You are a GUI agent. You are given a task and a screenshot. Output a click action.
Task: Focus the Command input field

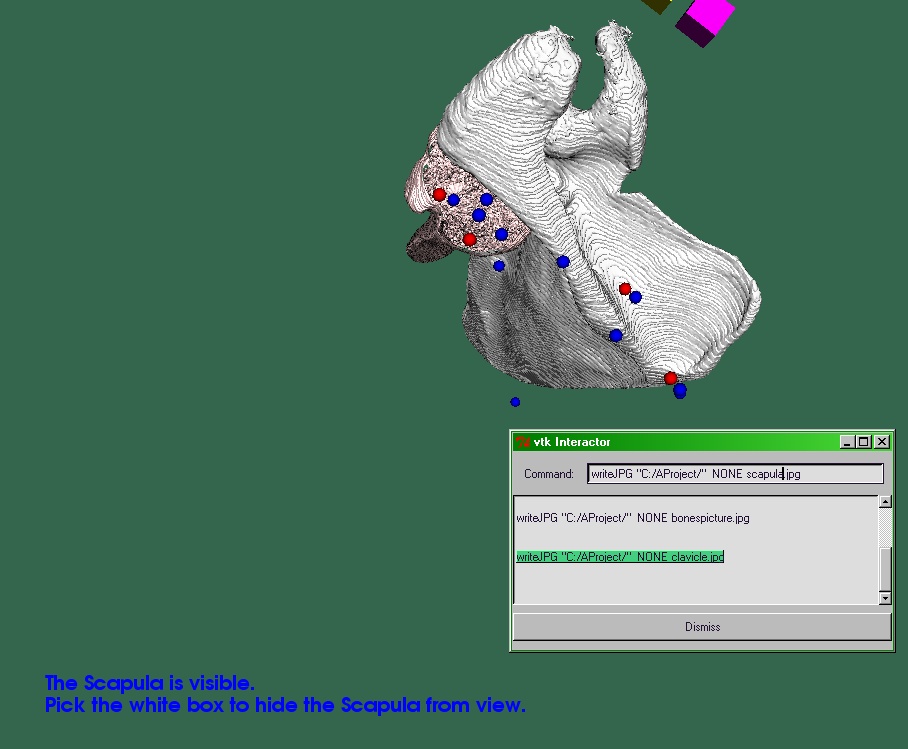735,474
